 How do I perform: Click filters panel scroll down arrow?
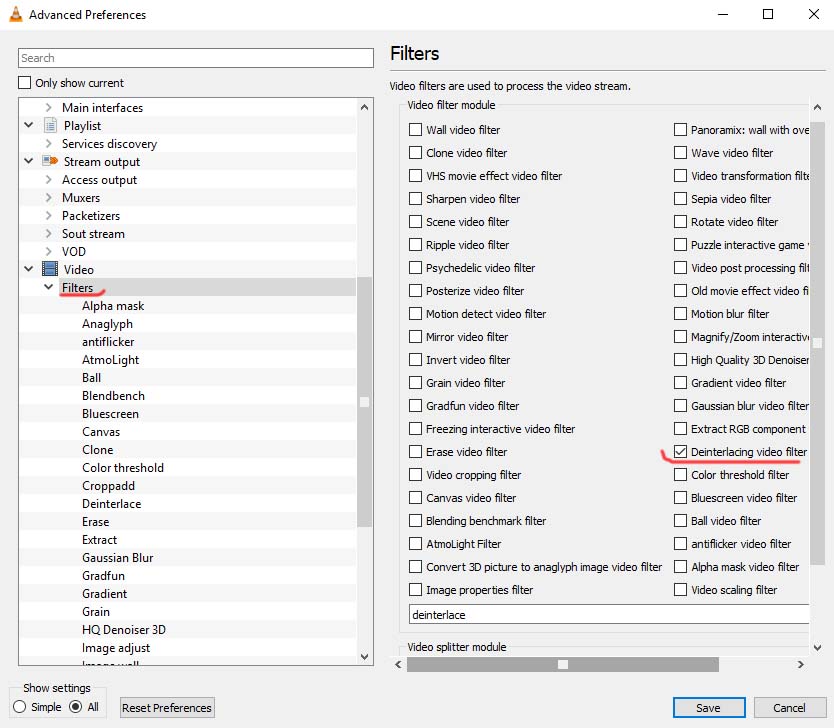(x=818, y=648)
